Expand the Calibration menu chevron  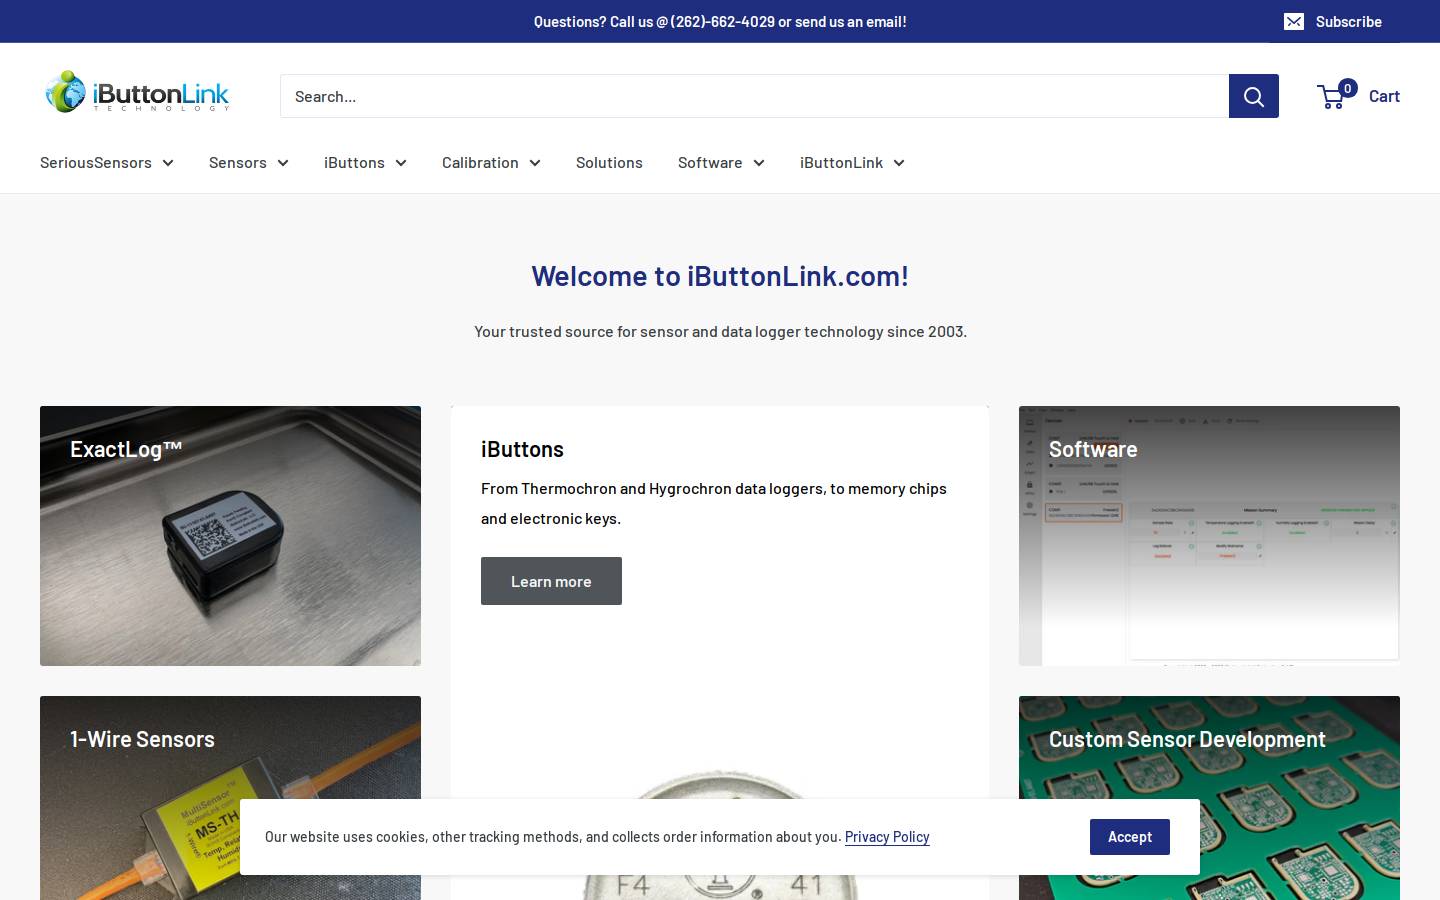click(535, 163)
